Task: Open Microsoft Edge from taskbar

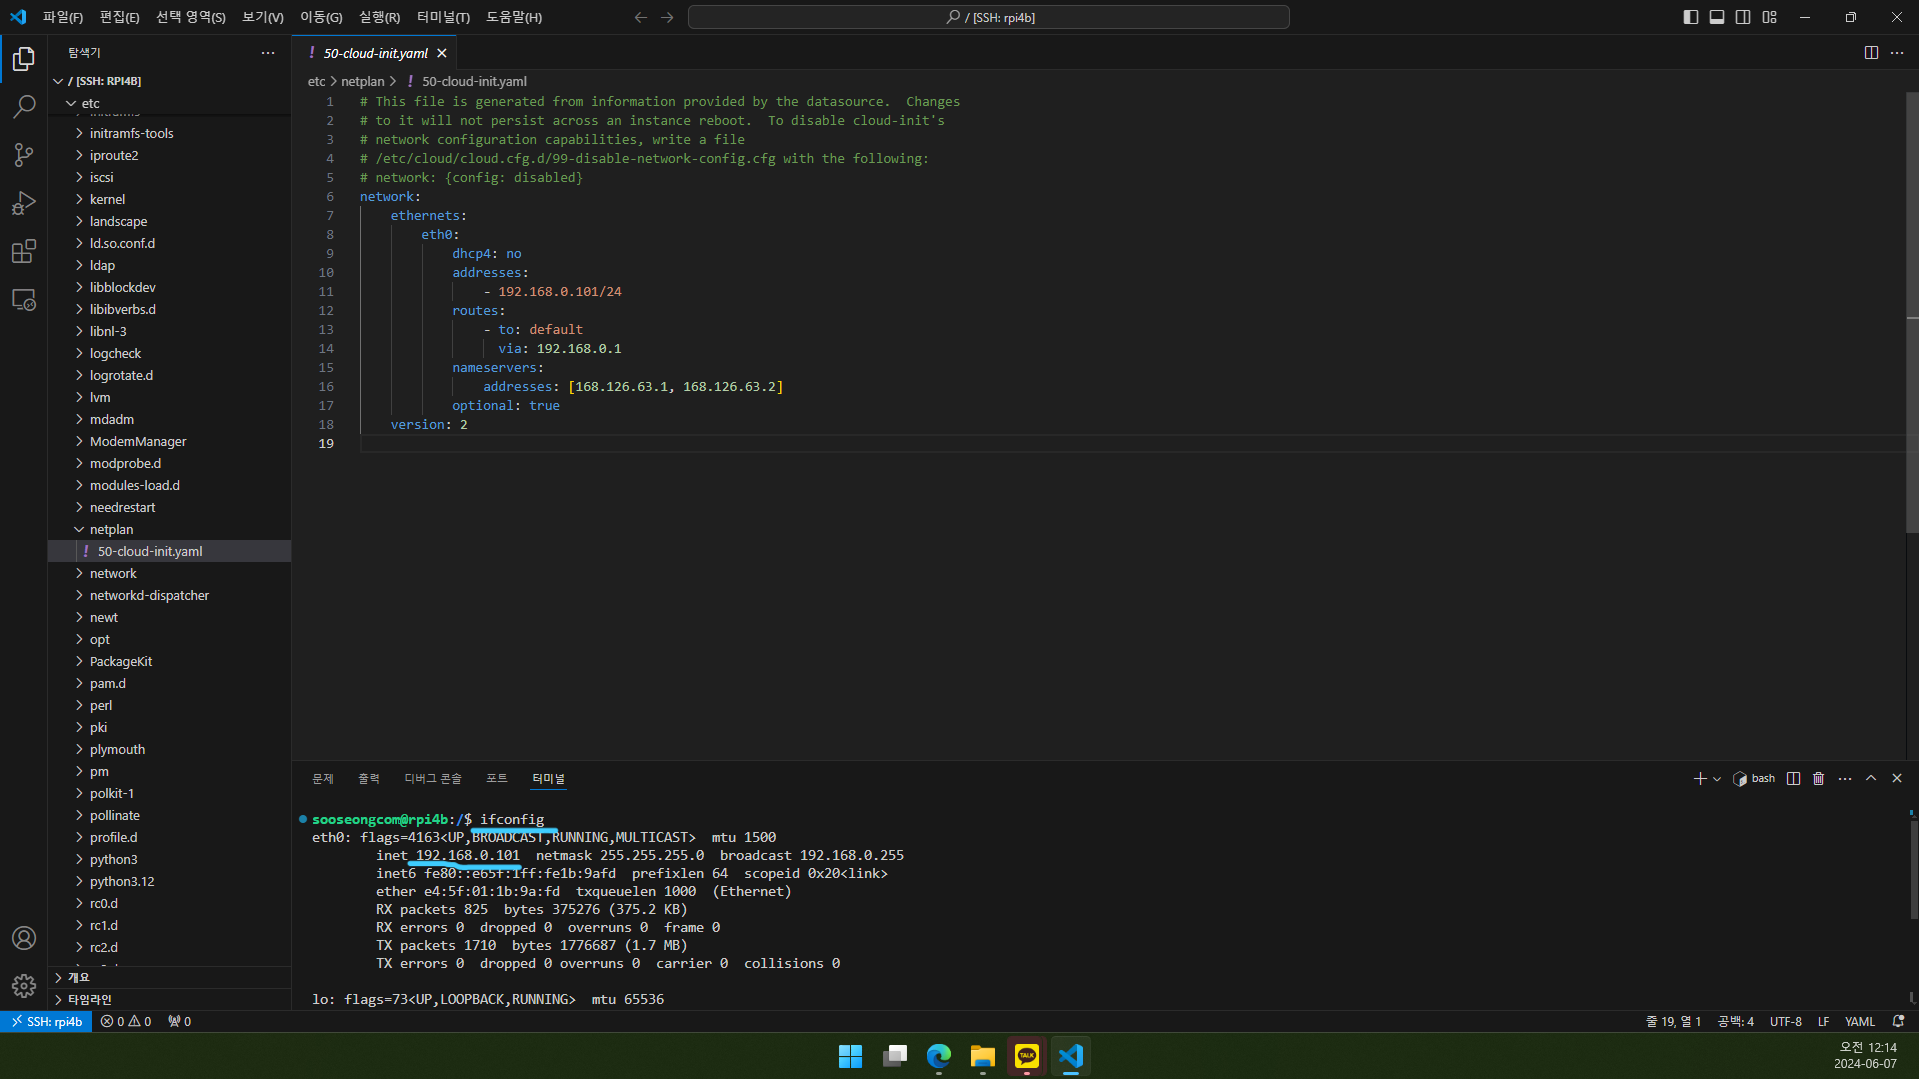Action: [938, 1056]
